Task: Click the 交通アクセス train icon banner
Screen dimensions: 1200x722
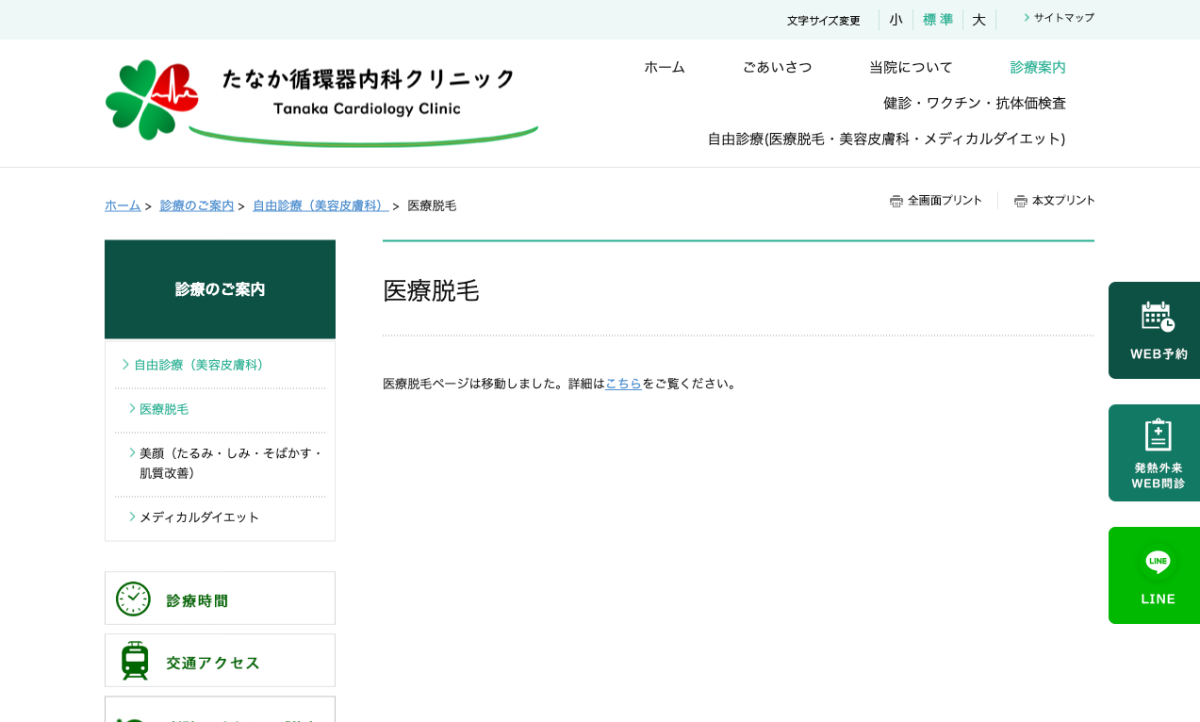Action: (219, 661)
